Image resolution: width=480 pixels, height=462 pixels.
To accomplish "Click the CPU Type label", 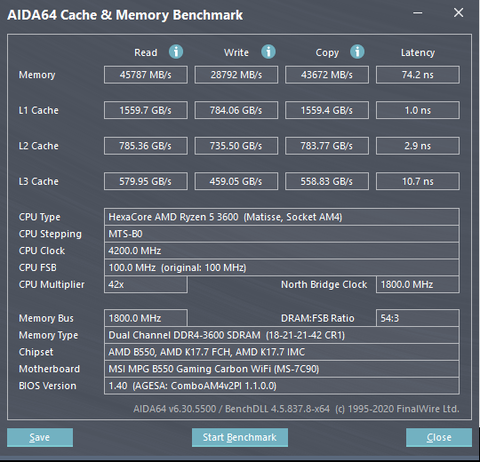I will [40, 217].
